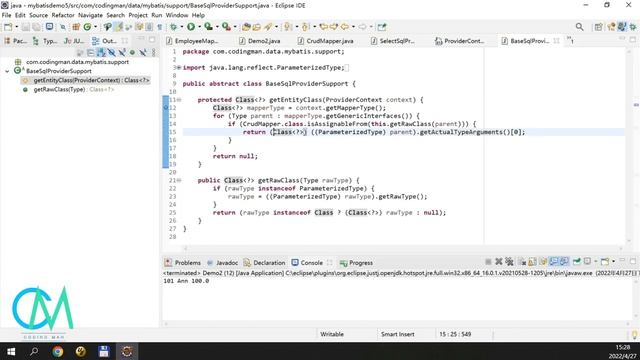The width and height of the screenshot is (640, 360).
Task: Switch to the Demo2.java editor tab
Action: pyautogui.click(x=260, y=41)
